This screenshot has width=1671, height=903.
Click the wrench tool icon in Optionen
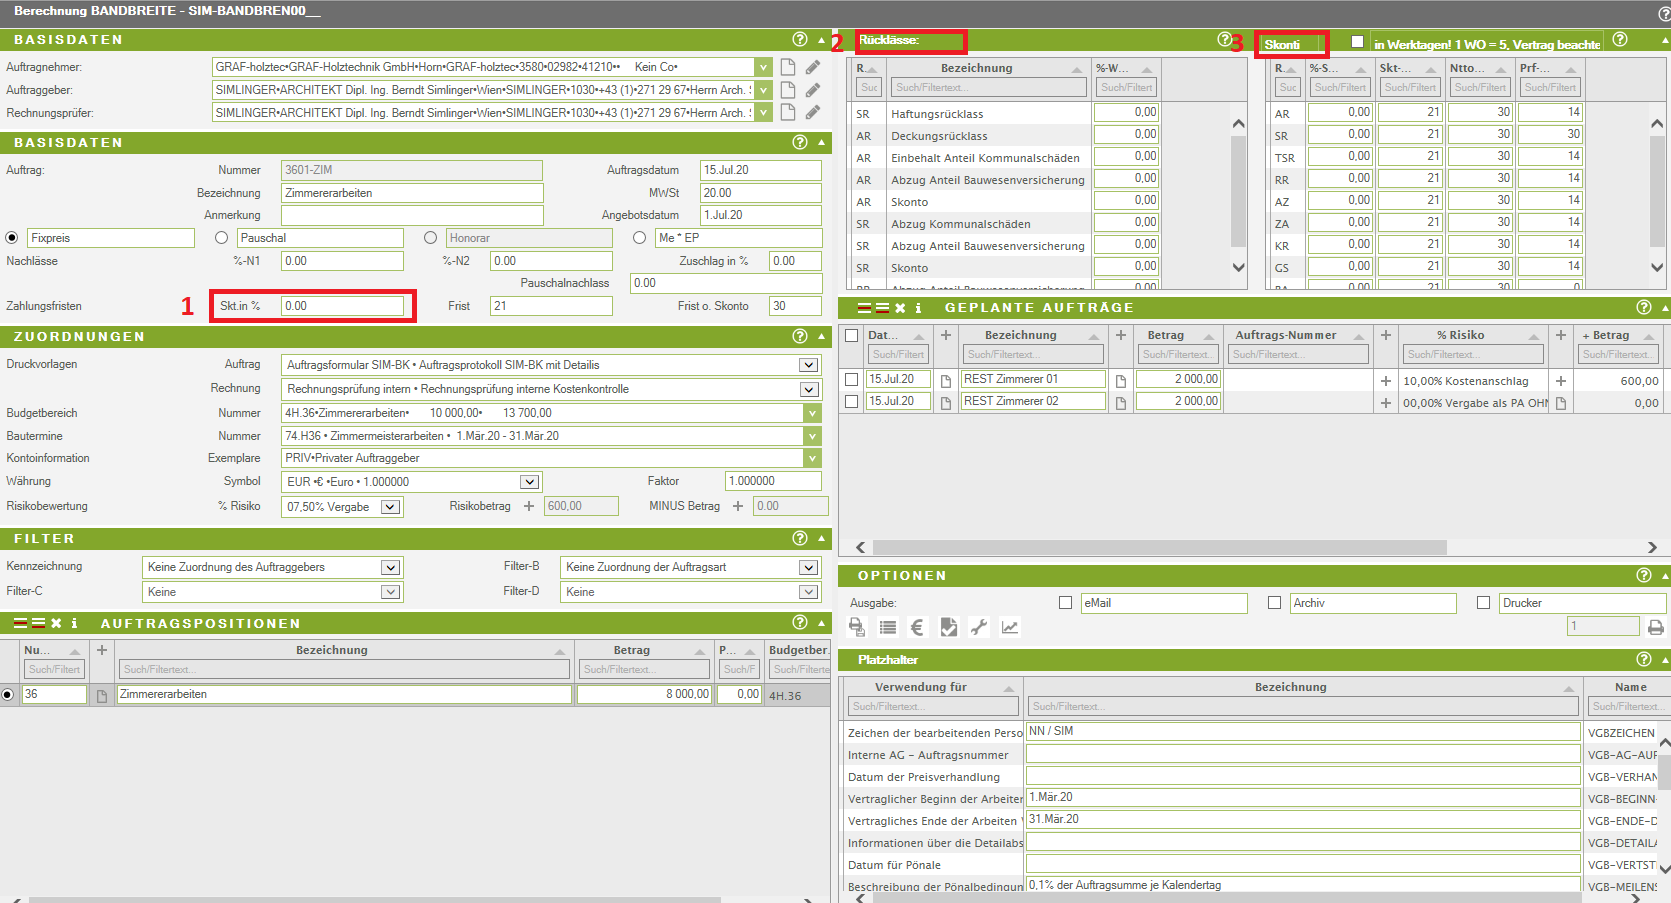click(979, 627)
